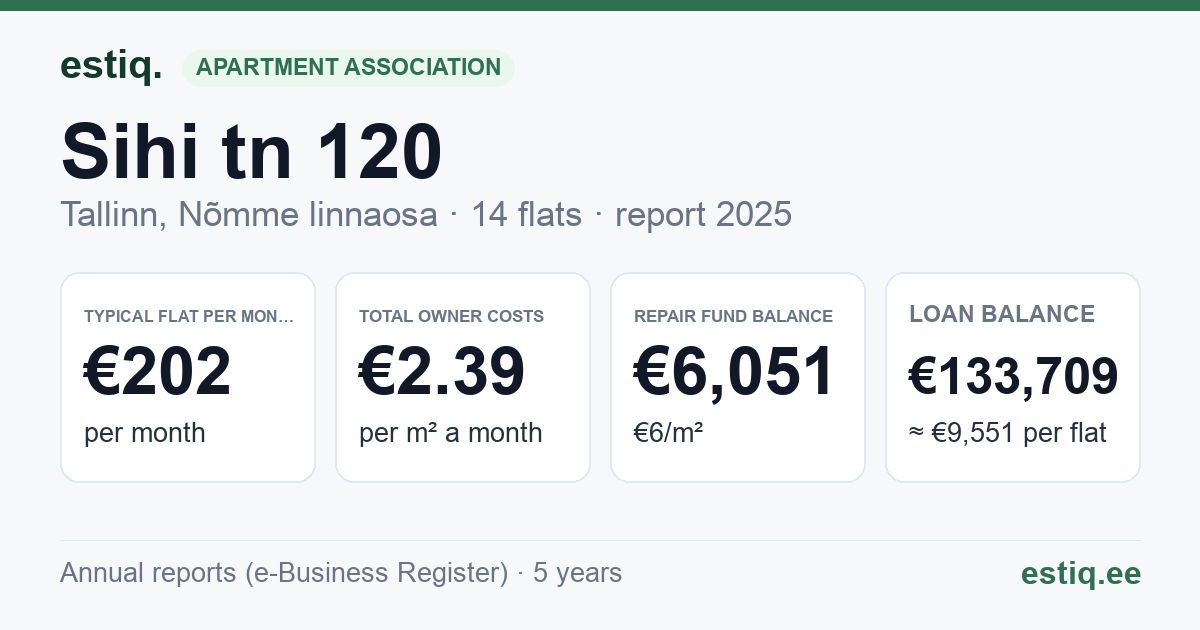Open the Typical flat per month card
The width and height of the screenshot is (1200, 630).
click(188, 377)
